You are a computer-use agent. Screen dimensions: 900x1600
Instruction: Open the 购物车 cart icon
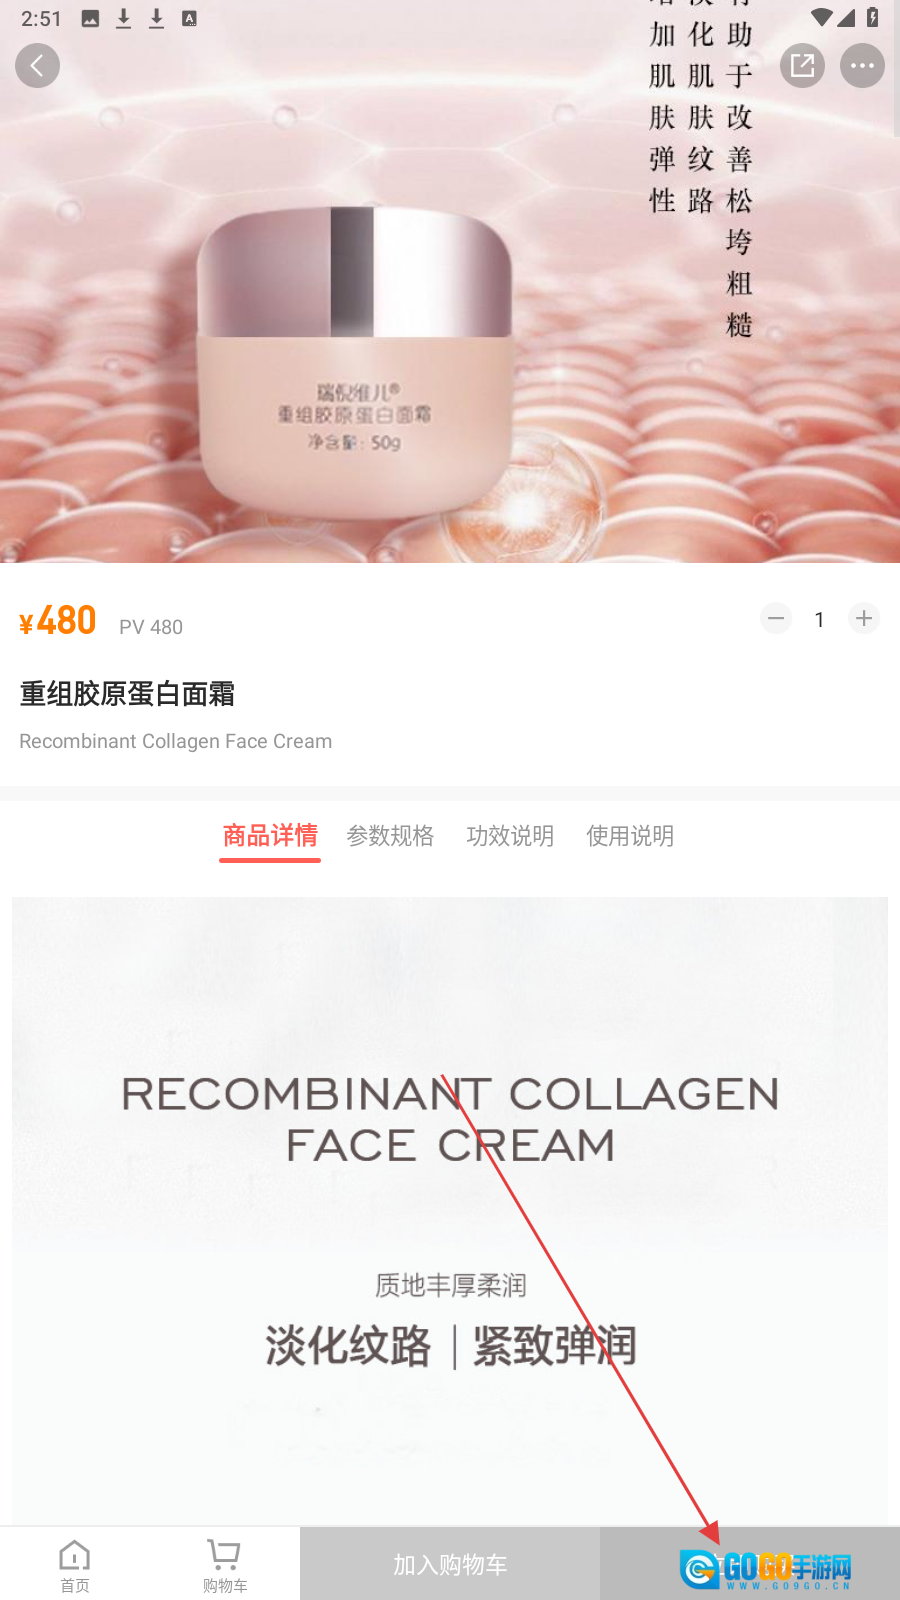(224, 1565)
